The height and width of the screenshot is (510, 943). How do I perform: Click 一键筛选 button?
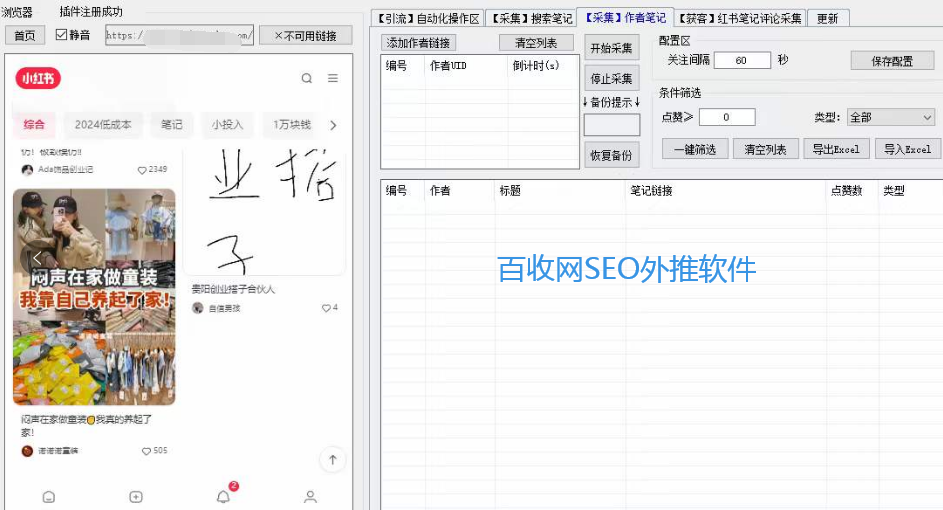tap(695, 149)
